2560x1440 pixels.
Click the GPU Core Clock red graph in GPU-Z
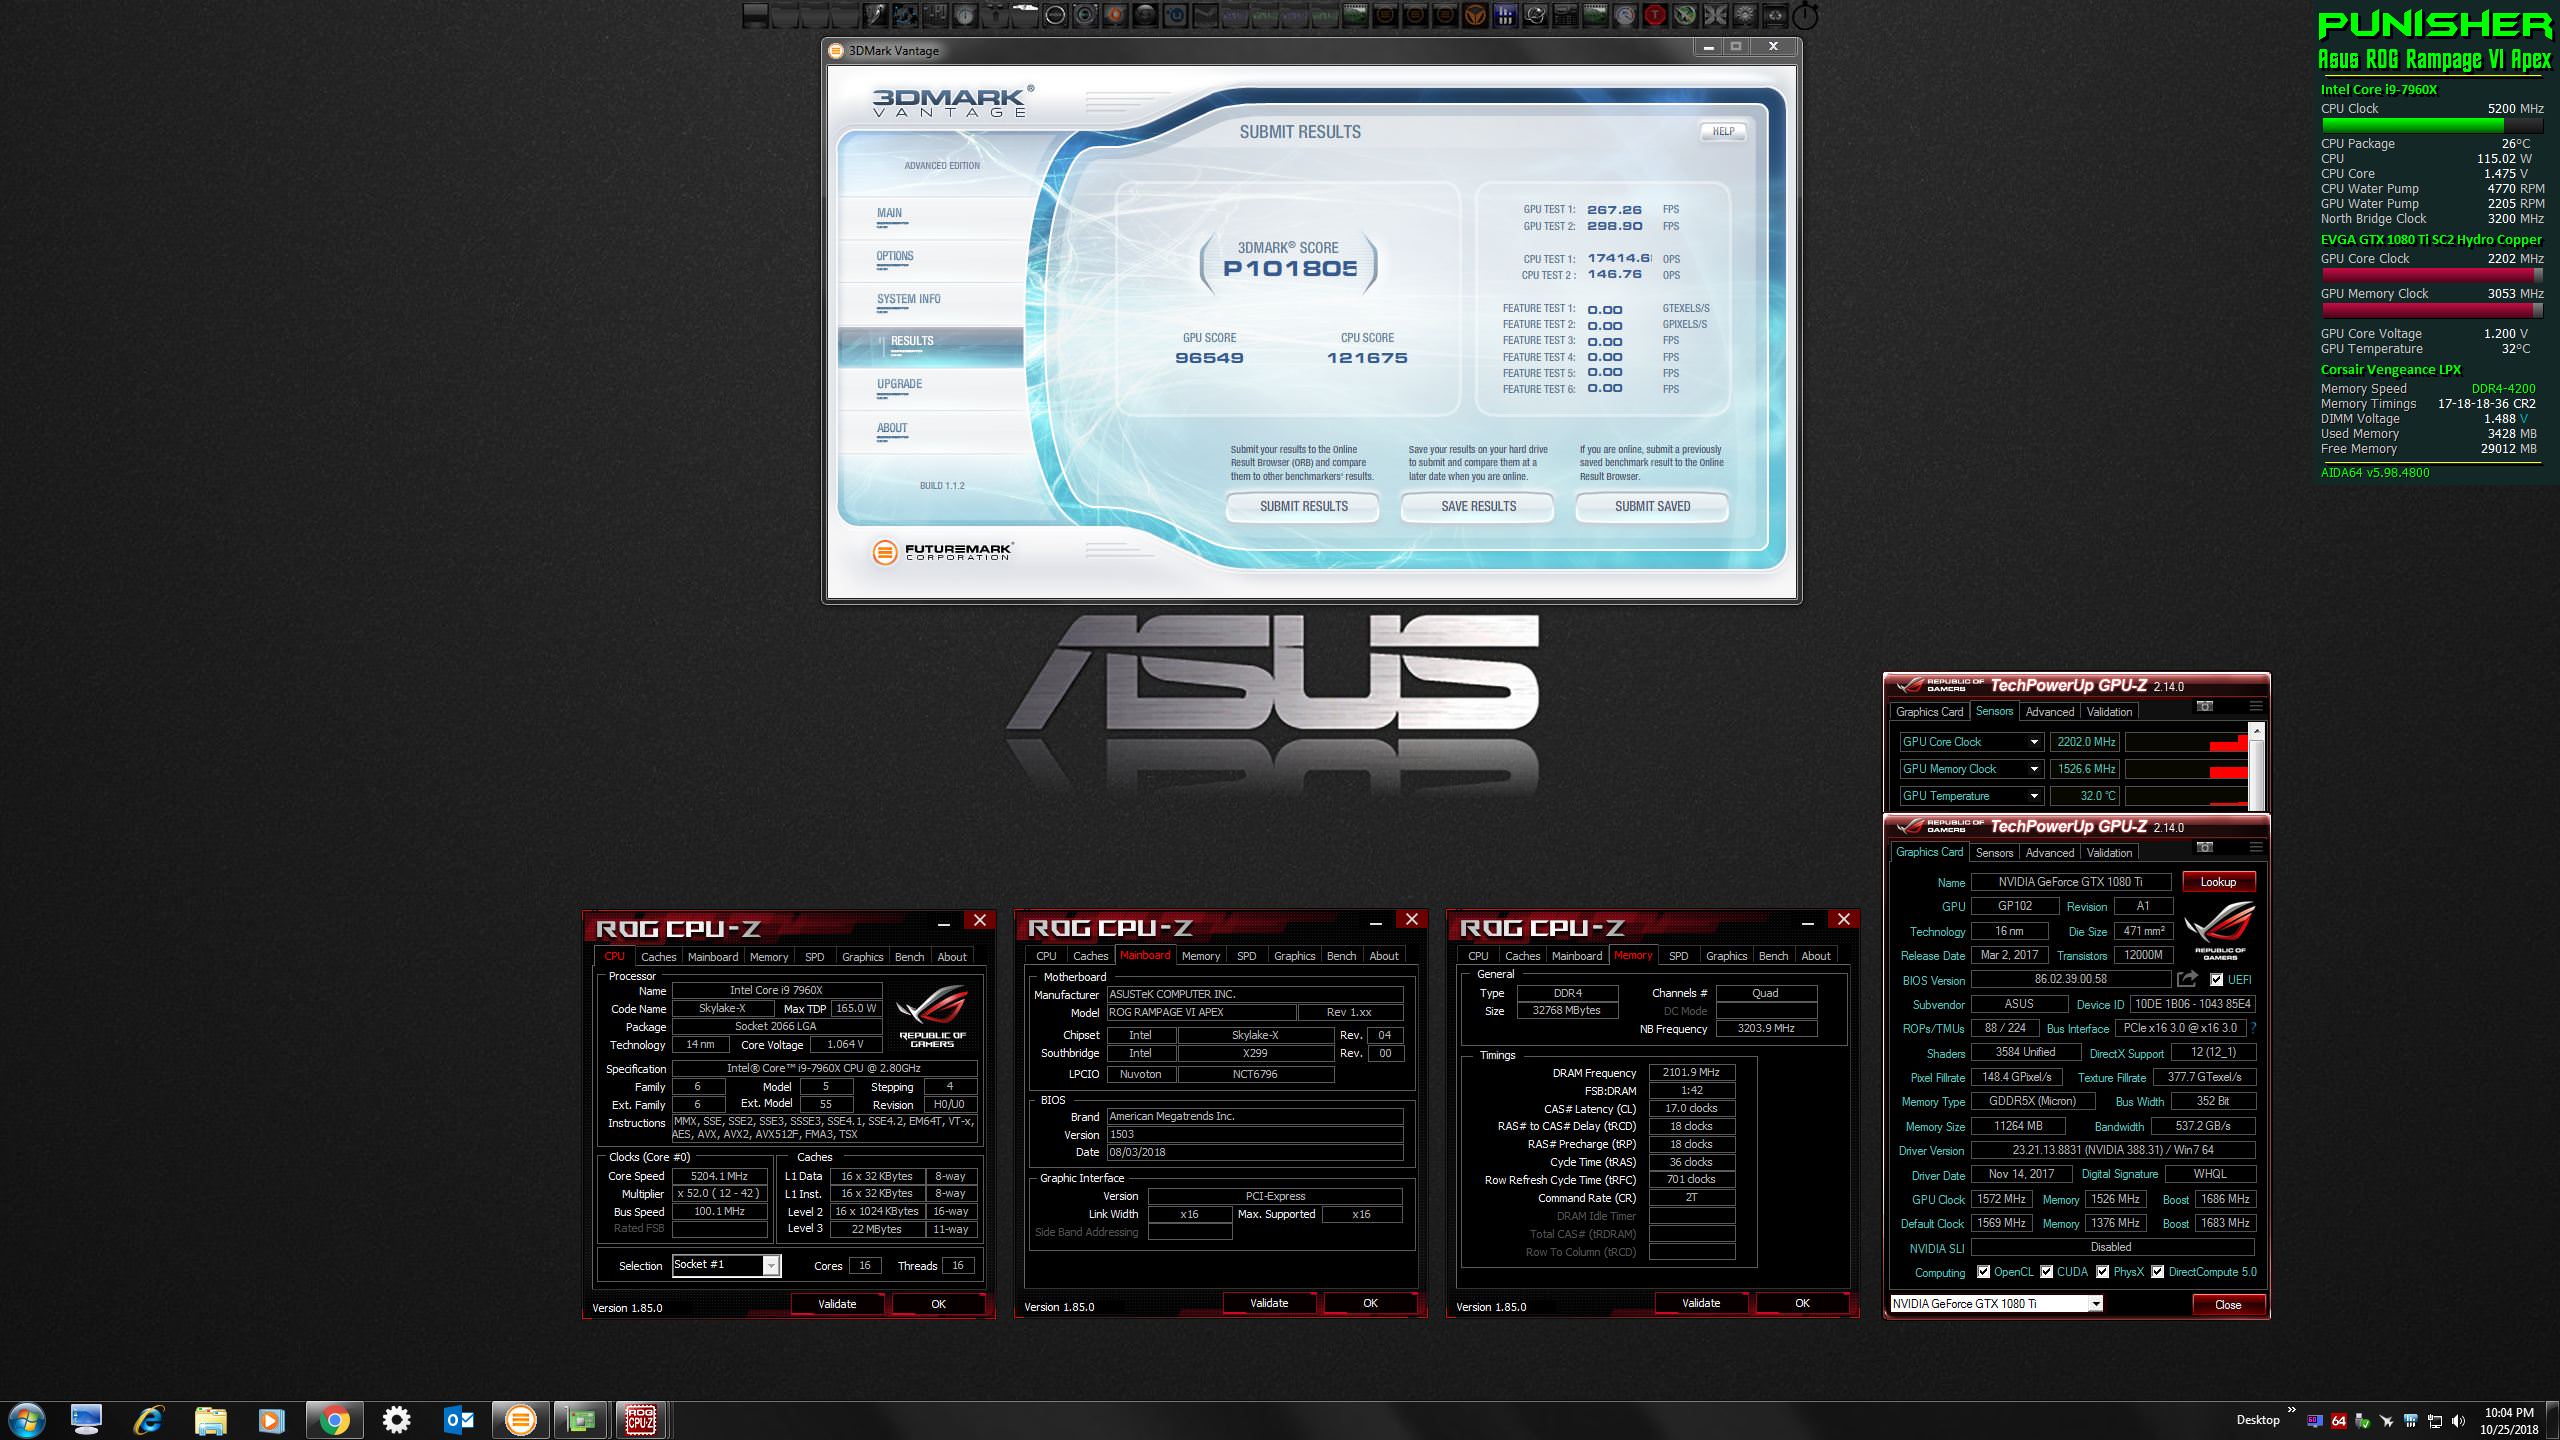pos(2187,742)
